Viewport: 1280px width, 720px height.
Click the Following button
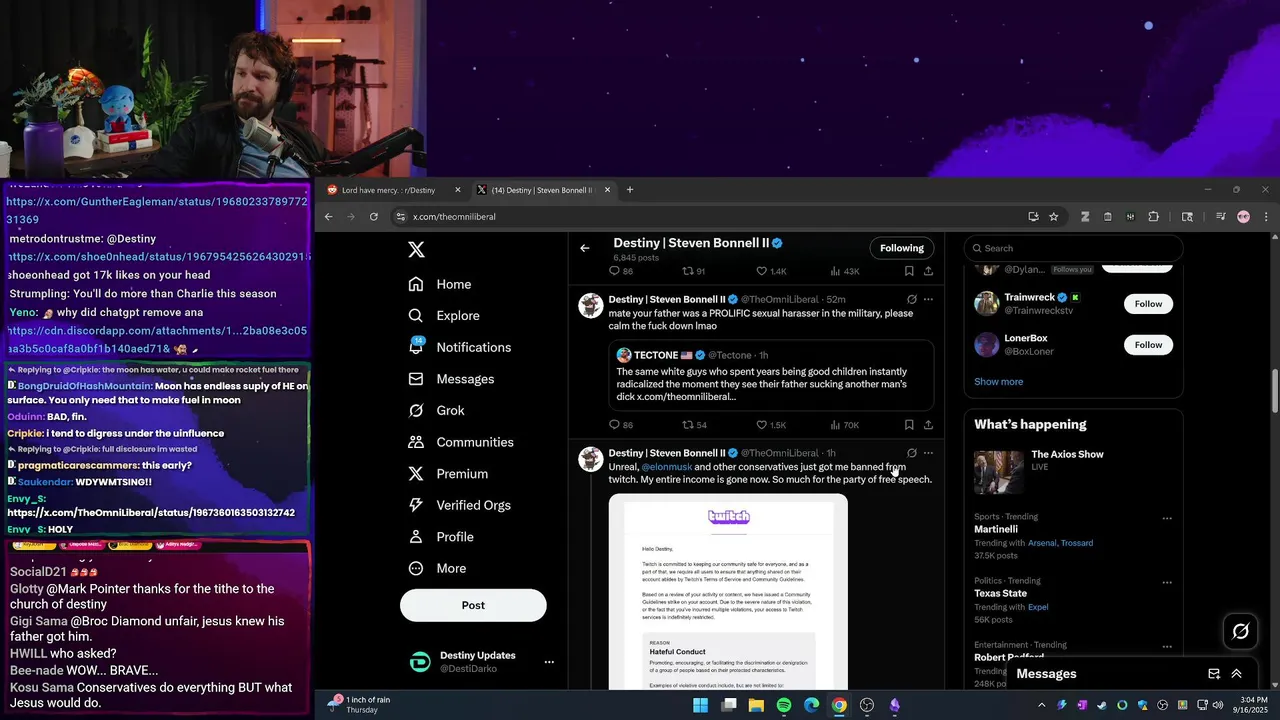click(902, 248)
